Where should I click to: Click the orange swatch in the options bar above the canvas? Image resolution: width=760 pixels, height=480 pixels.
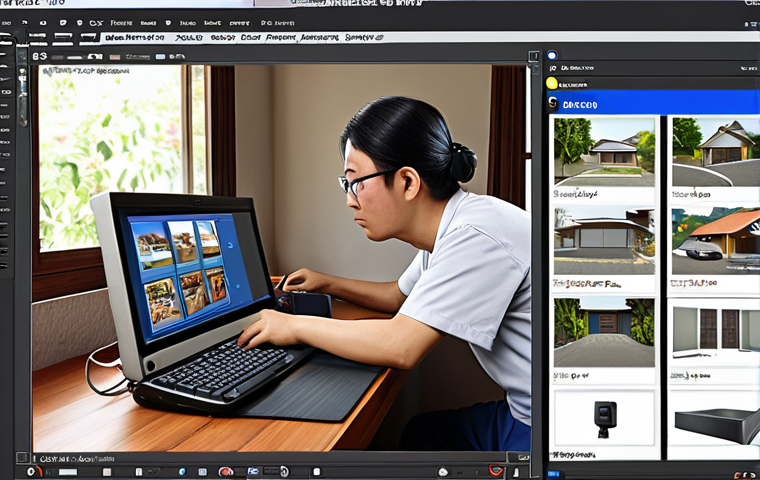[x=115, y=57]
